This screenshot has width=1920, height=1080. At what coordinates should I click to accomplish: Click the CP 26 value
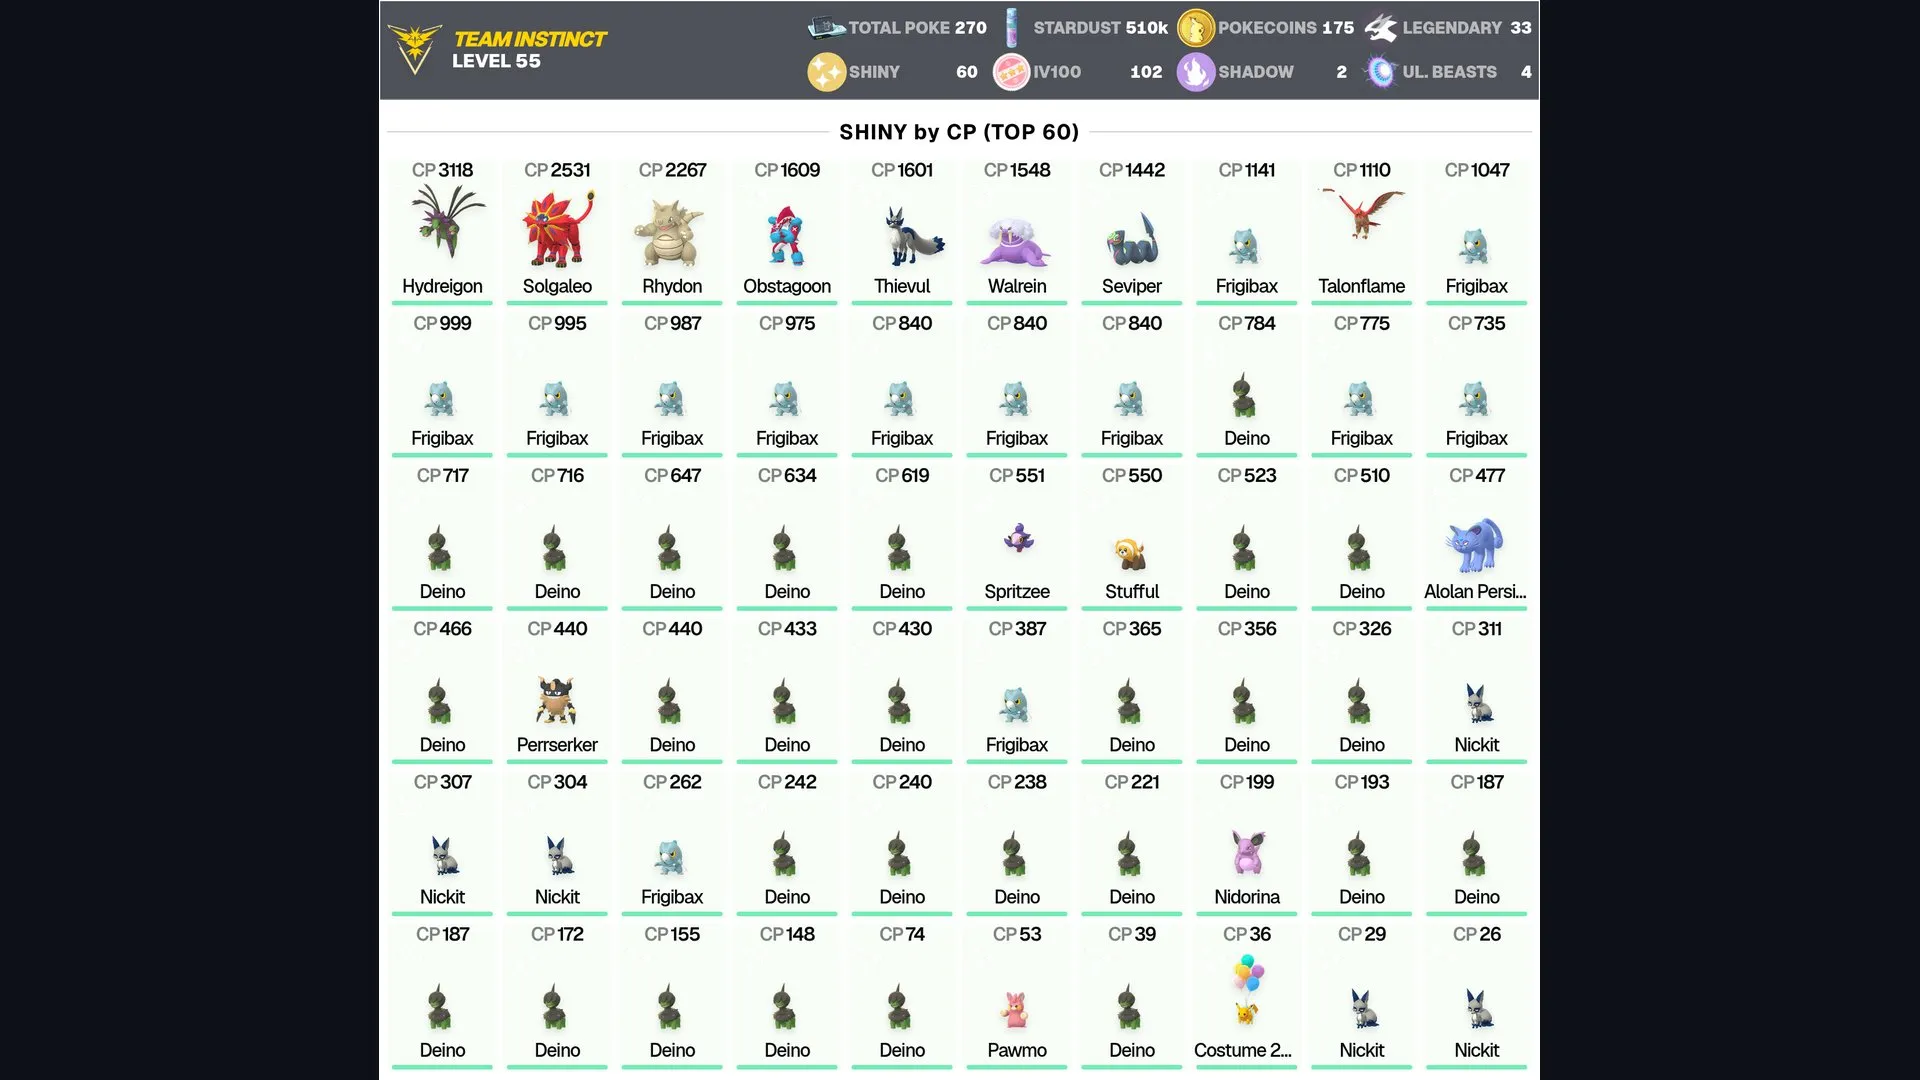[x=1477, y=934]
